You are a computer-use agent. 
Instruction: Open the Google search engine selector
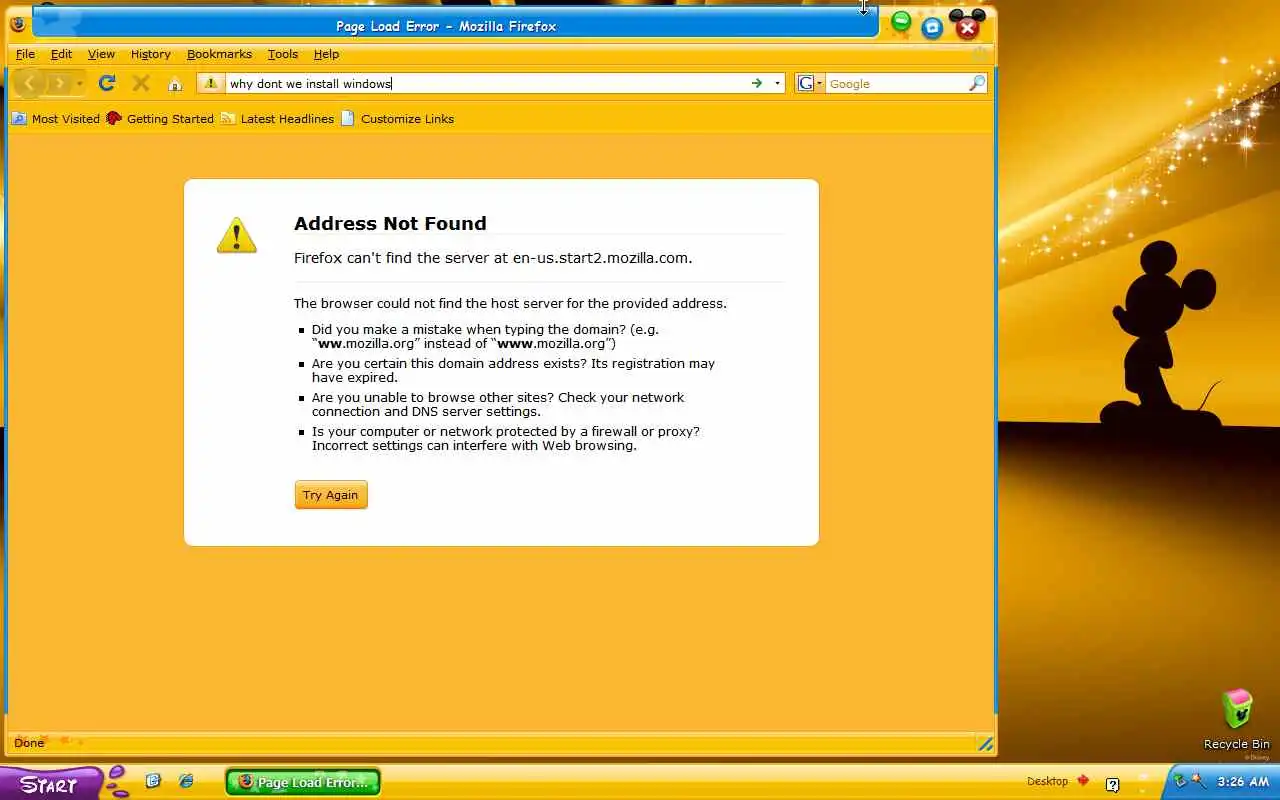click(810, 83)
